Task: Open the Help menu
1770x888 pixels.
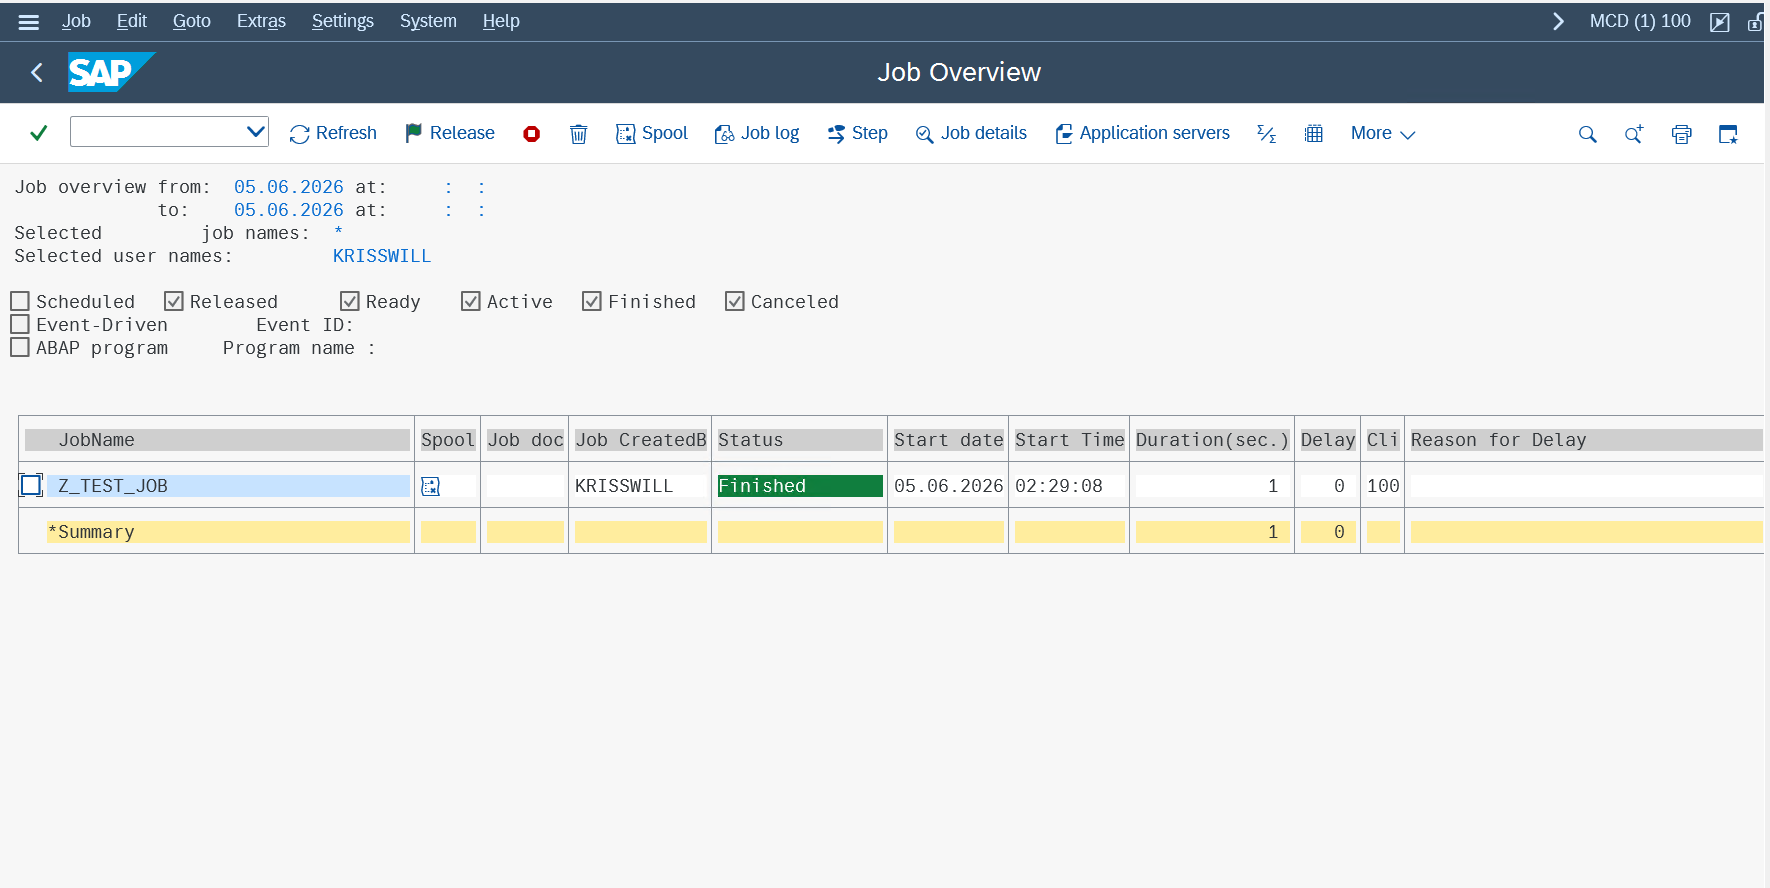Action: click(x=501, y=21)
